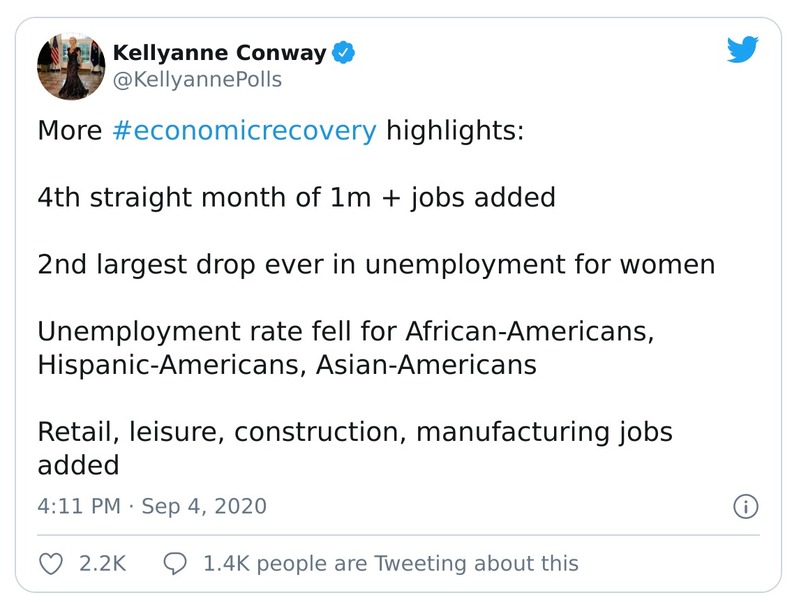
Task: Open the tweet info icon
Action: click(x=745, y=507)
